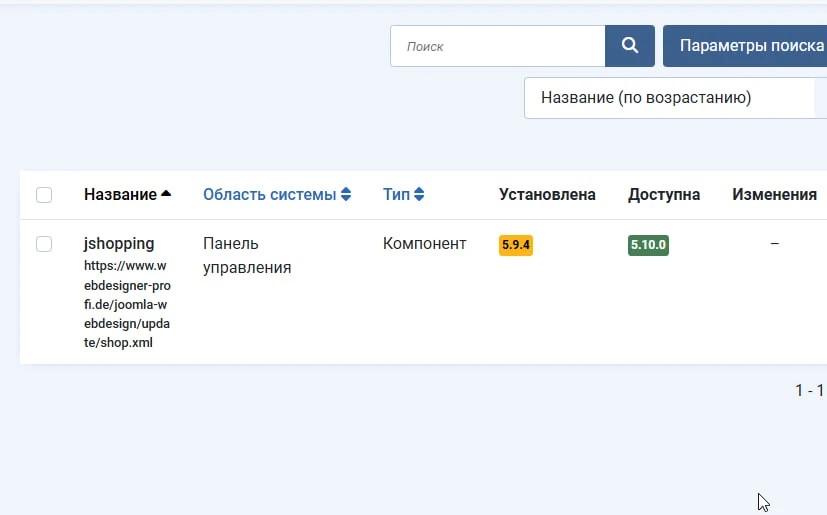Image resolution: width=827 pixels, height=515 pixels.
Task: Sort by the Тип column header
Action: tap(403, 195)
